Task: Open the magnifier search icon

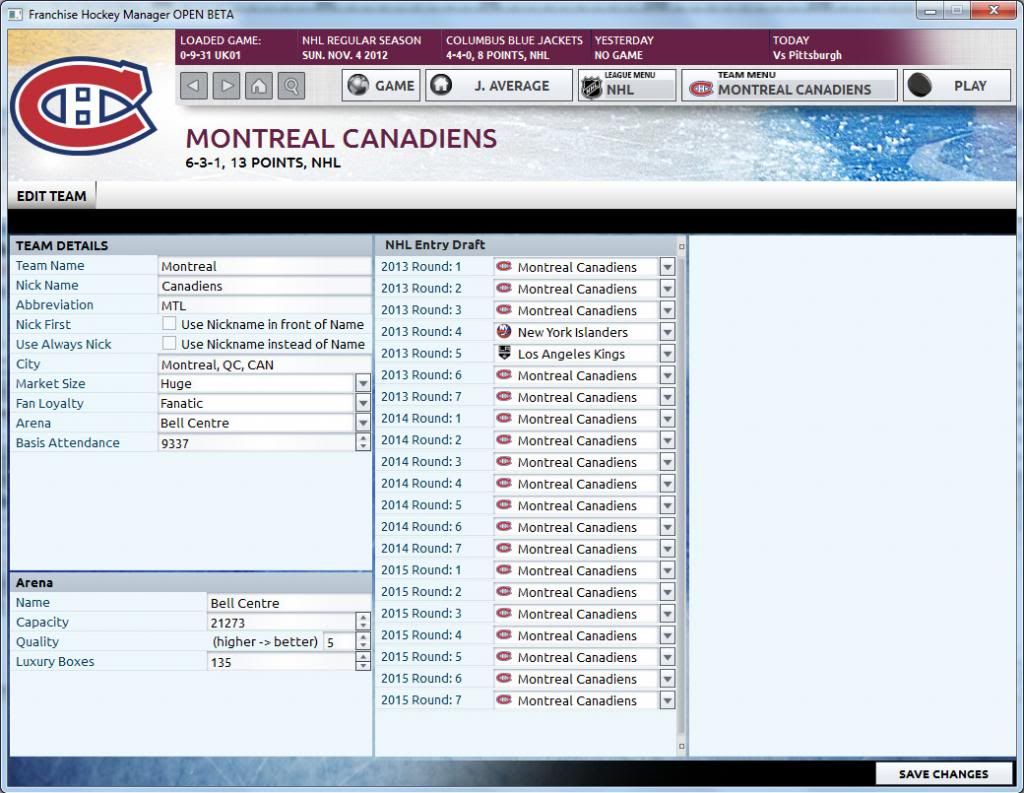Action: pos(291,86)
